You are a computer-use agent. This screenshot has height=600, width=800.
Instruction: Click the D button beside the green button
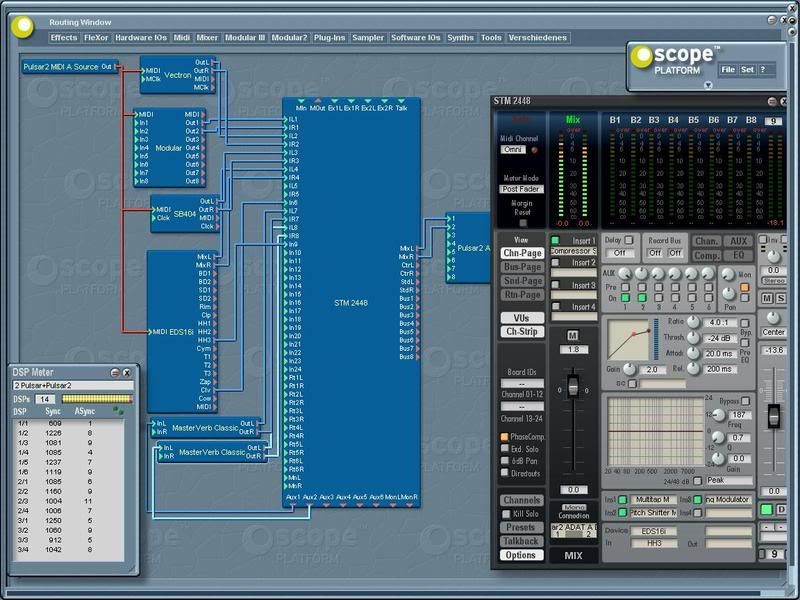(x=781, y=509)
